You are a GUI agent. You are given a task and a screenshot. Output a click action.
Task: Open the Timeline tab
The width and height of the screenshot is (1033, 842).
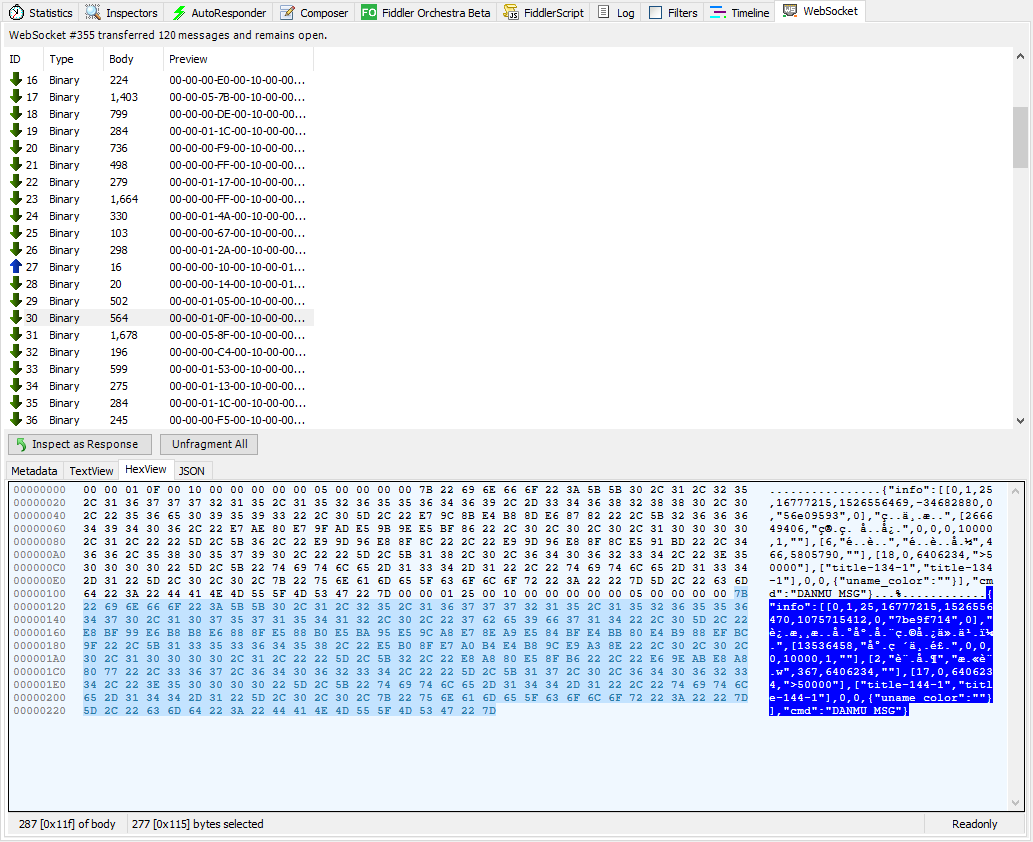(x=739, y=13)
